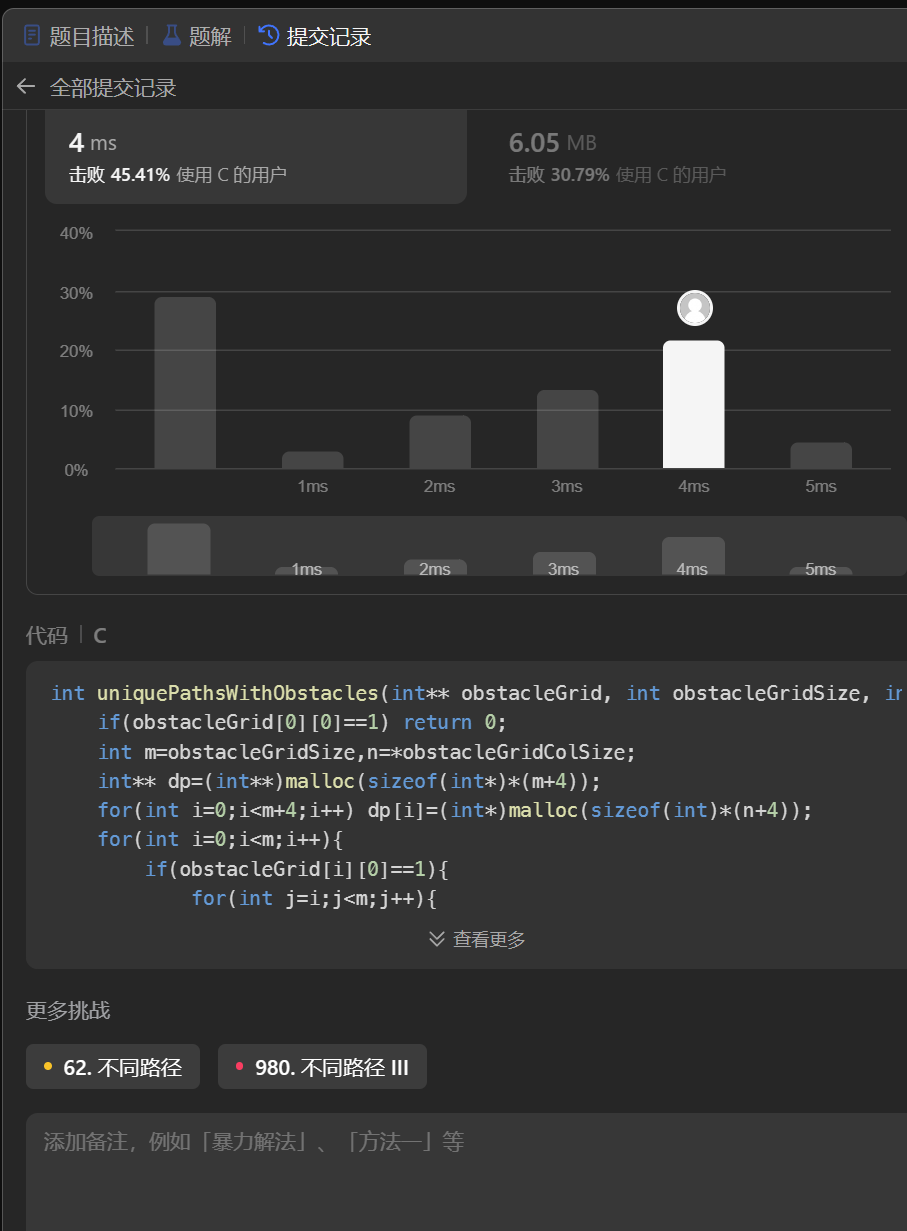Click the highlighted 4ms bar in chart
Image resolution: width=907 pixels, height=1231 pixels.
(x=693, y=405)
